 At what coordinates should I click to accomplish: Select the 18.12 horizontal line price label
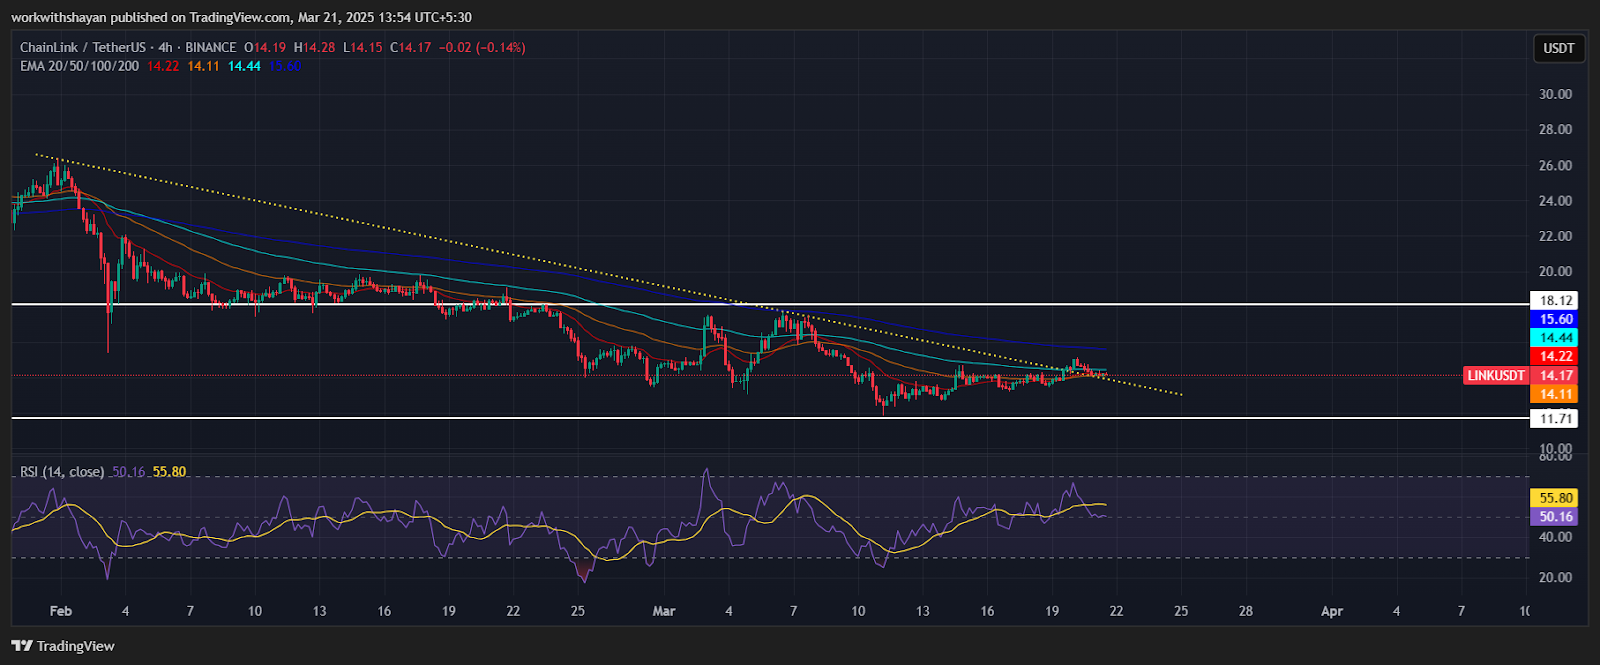coord(1556,301)
